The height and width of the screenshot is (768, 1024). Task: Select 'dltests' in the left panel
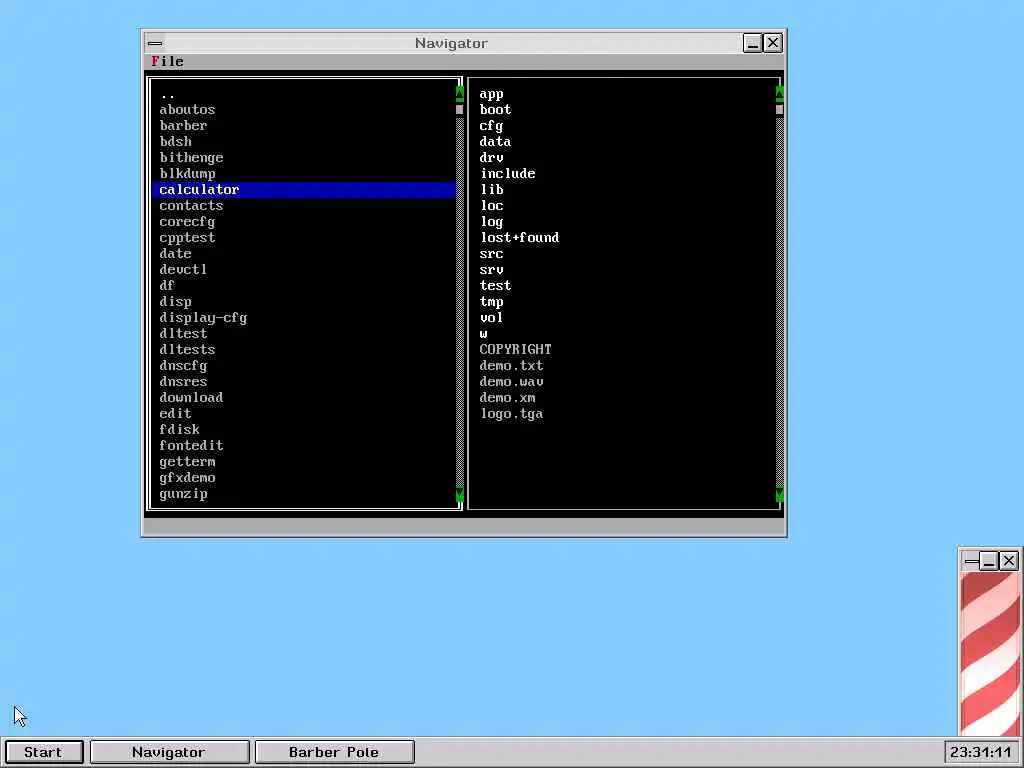coord(304,349)
